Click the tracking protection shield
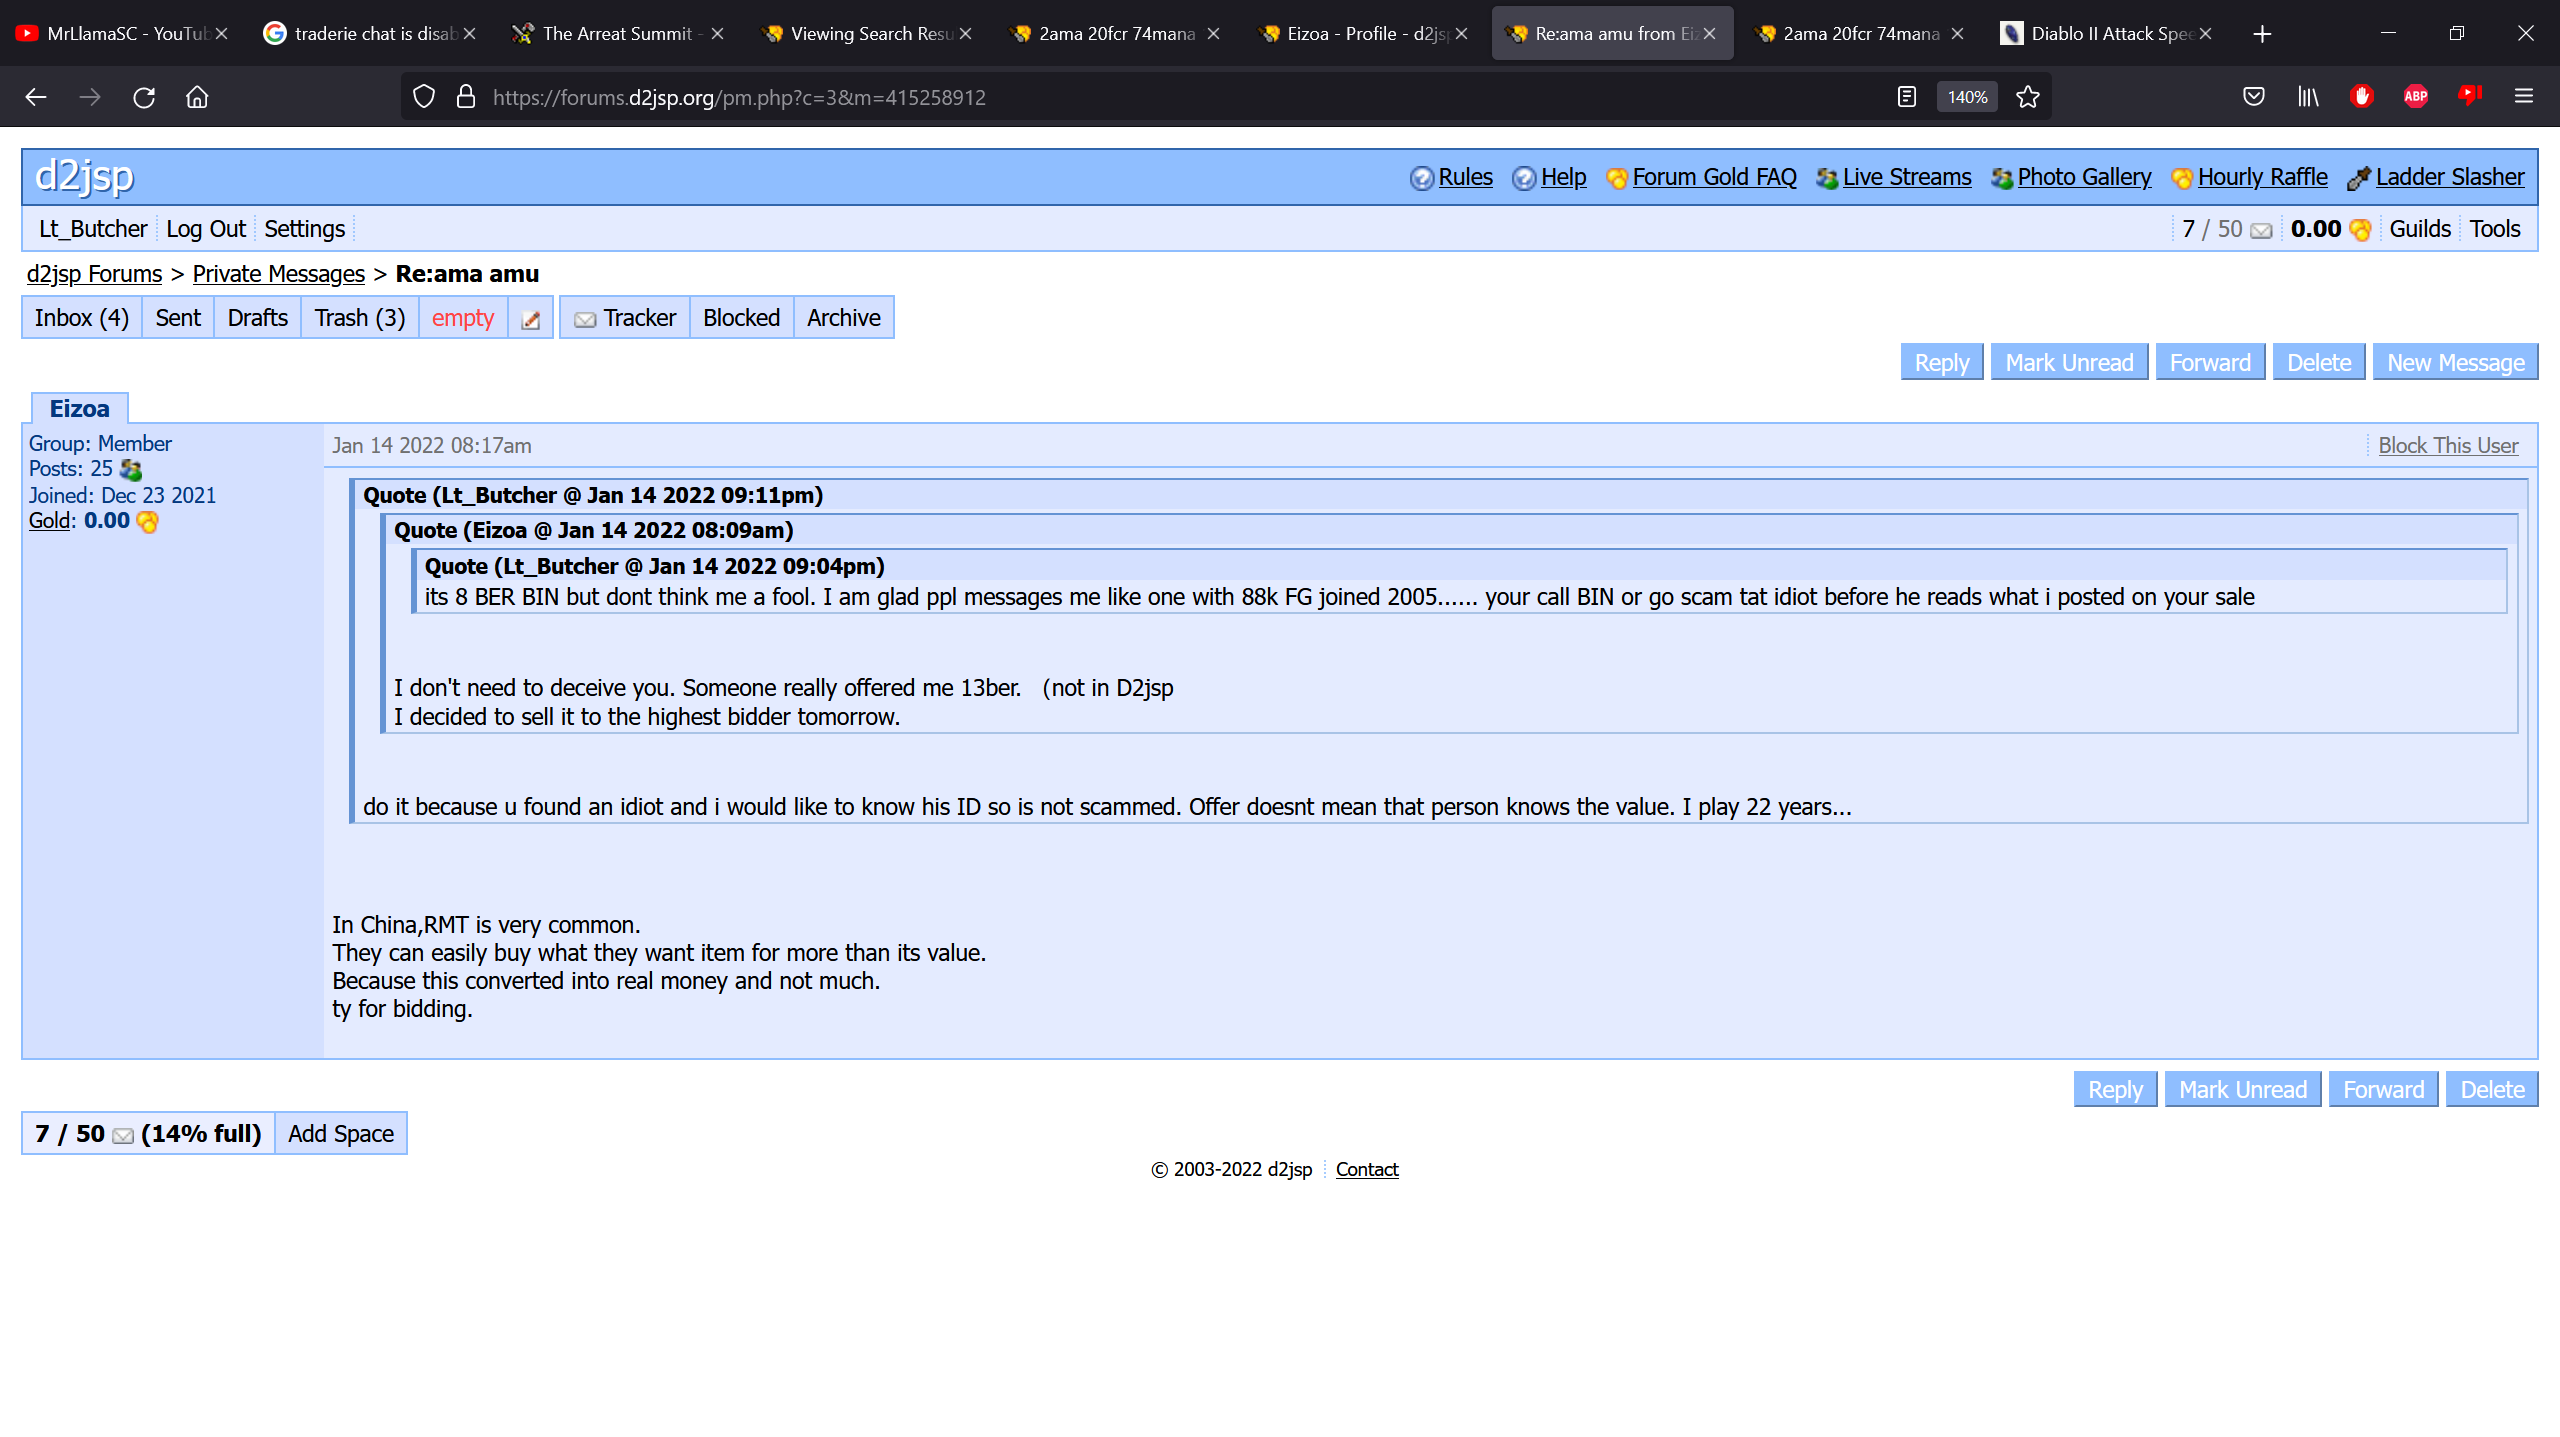This screenshot has width=2560, height=1437. click(x=424, y=96)
